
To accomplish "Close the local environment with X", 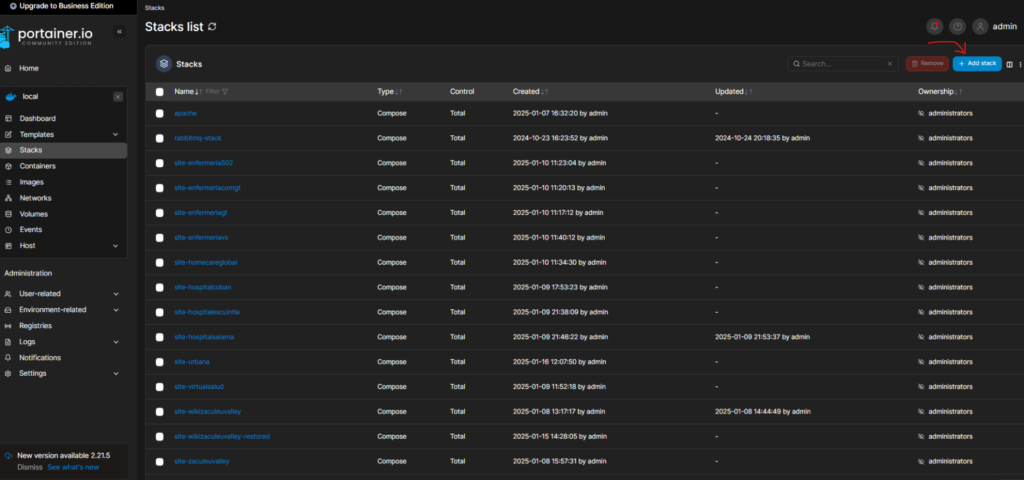I will point(117,97).
